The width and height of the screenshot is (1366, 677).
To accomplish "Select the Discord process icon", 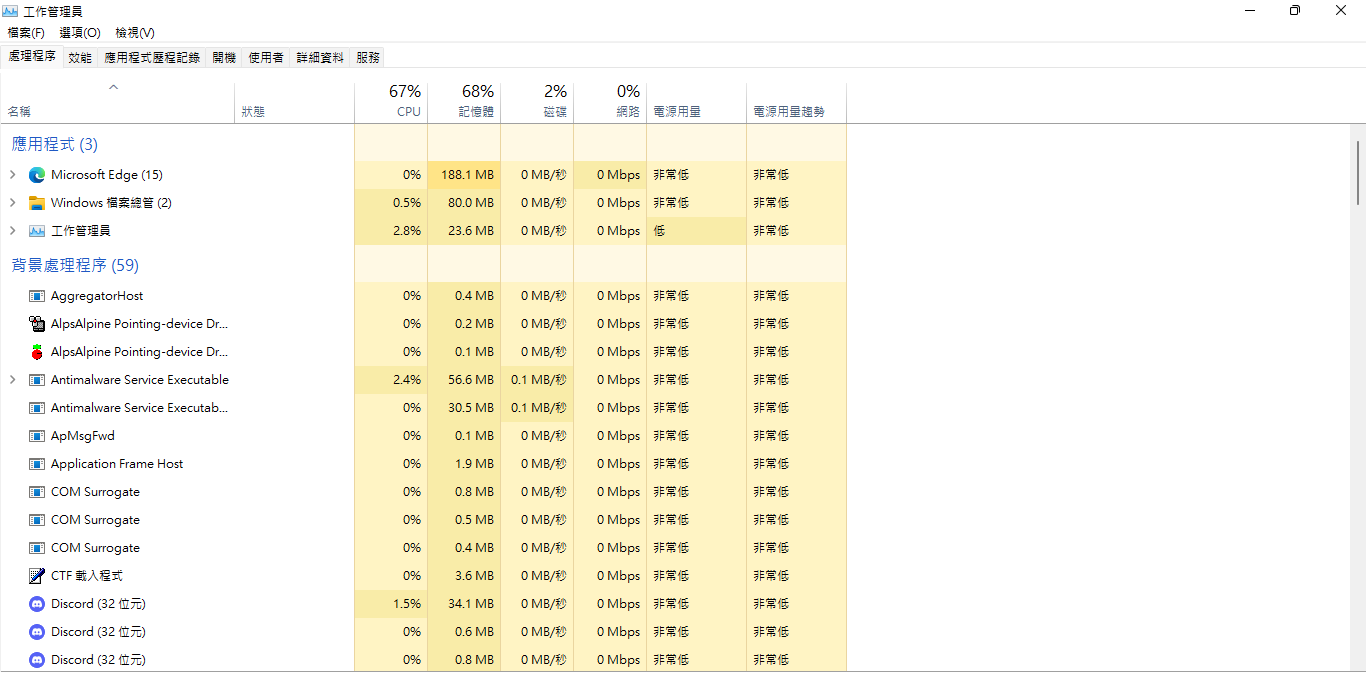I will click(36, 603).
